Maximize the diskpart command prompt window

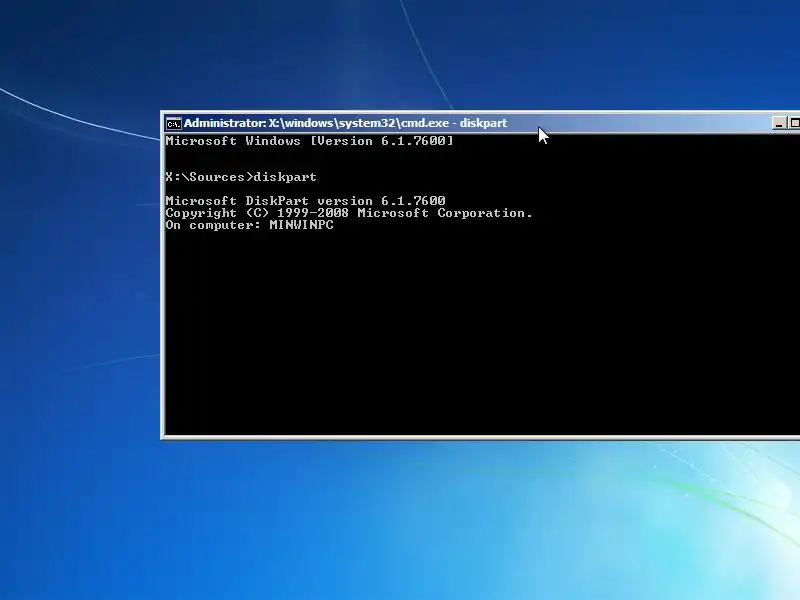(794, 123)
